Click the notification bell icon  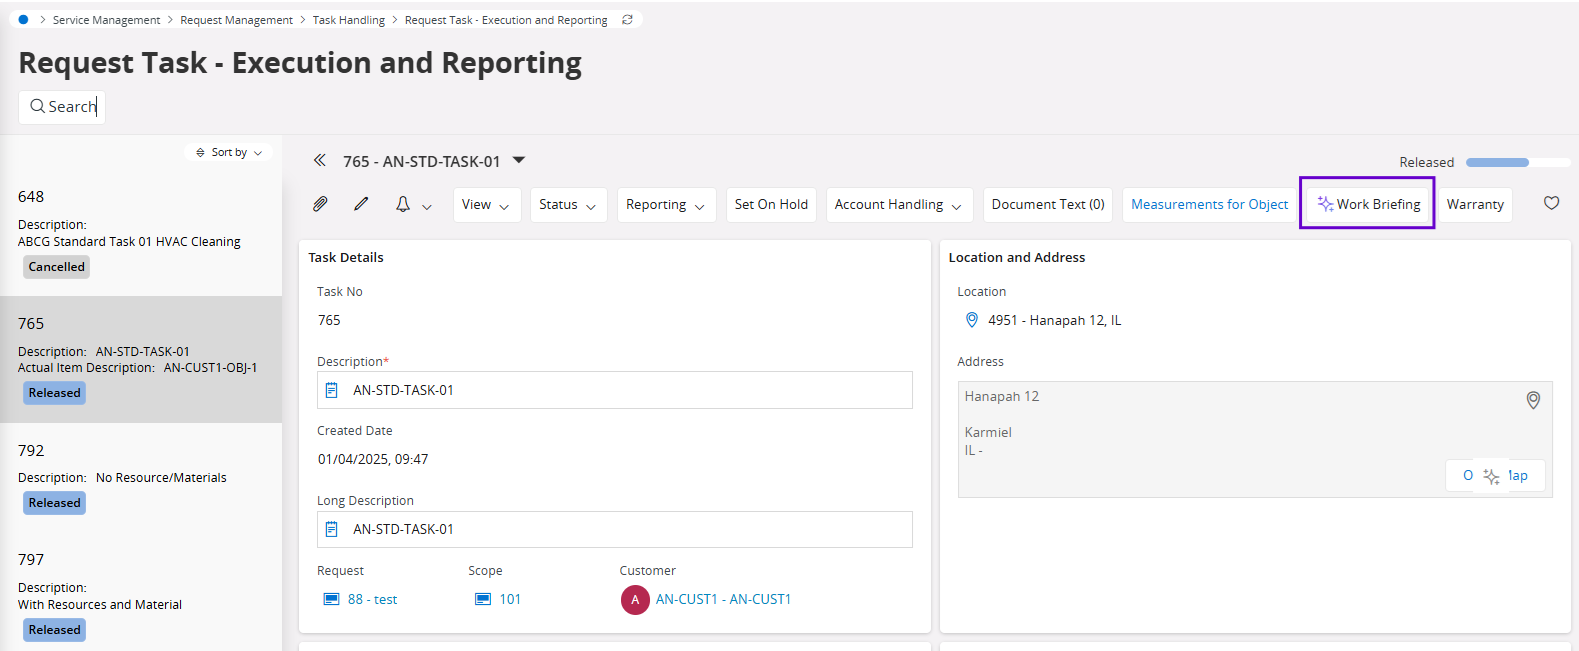403,204
